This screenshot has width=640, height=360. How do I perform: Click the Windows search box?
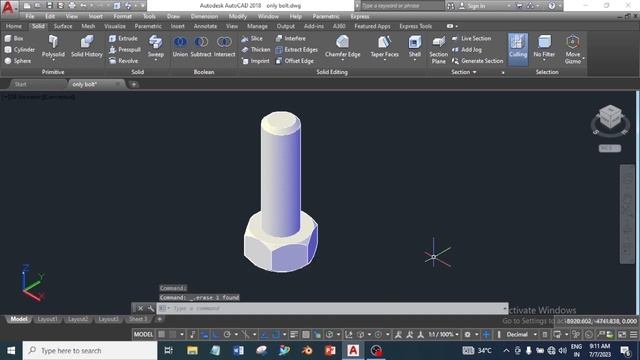(90, 351)
